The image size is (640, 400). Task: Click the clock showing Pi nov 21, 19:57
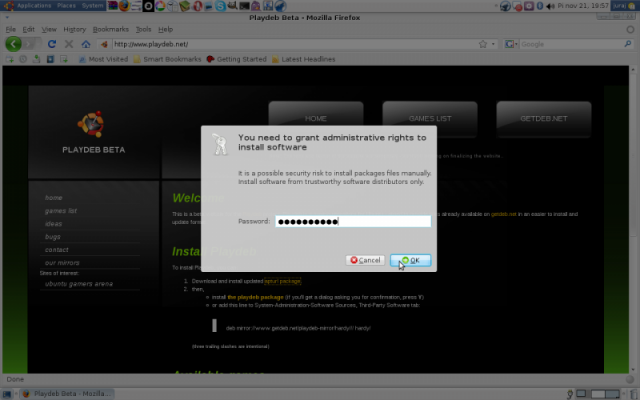pyautogui.click(x=583, y=6)
